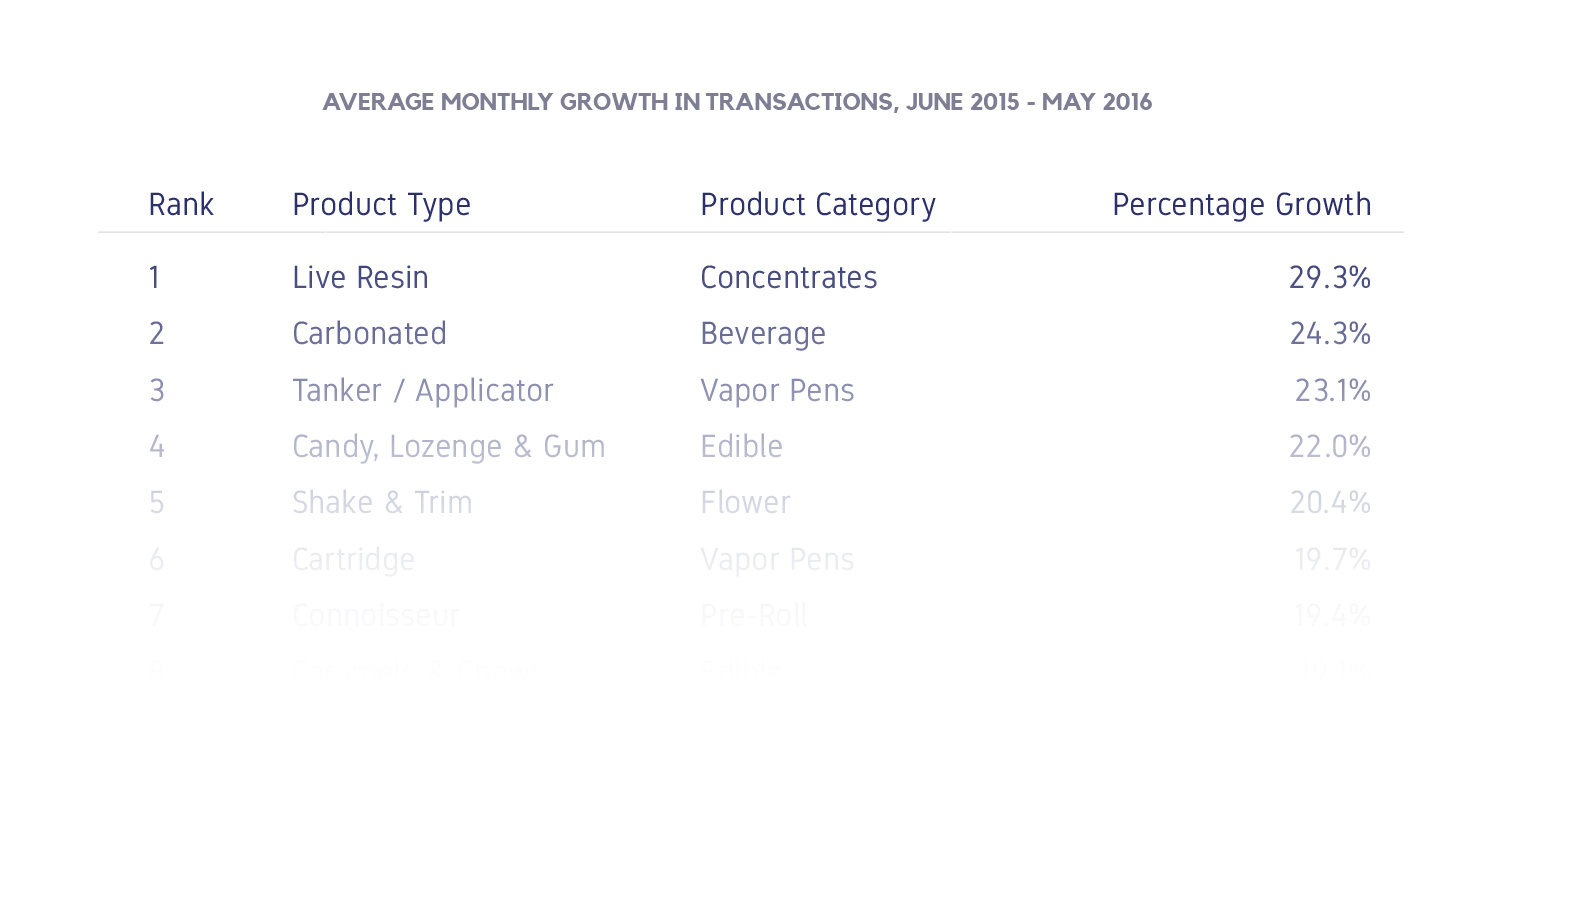Select Candy, Lozenge & Gum entry
Screen dimensions: 1592x916
449,447
